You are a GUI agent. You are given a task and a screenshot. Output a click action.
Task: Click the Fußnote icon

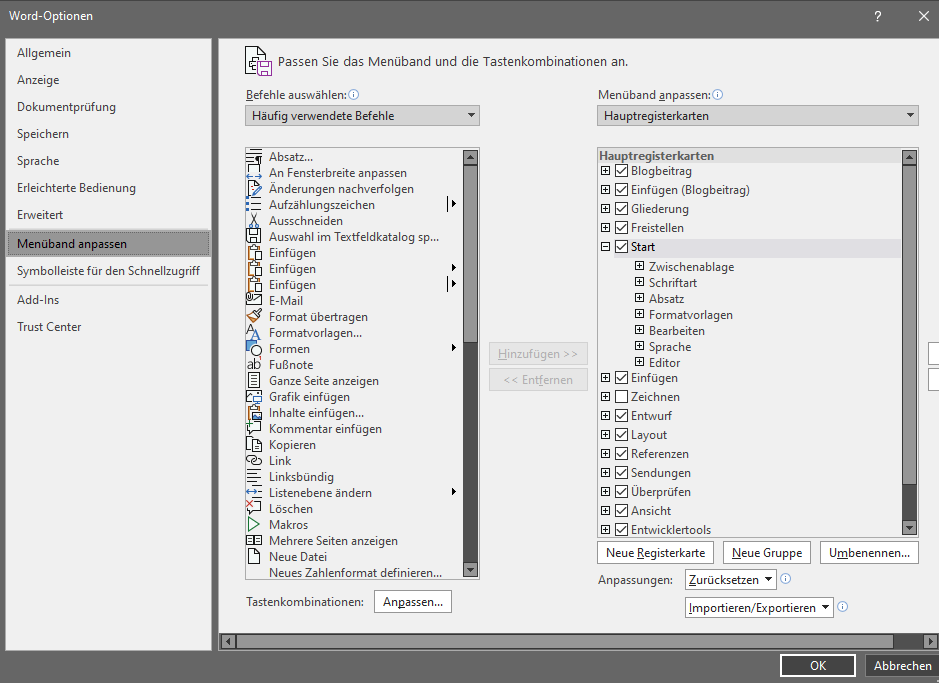[254, 365]
